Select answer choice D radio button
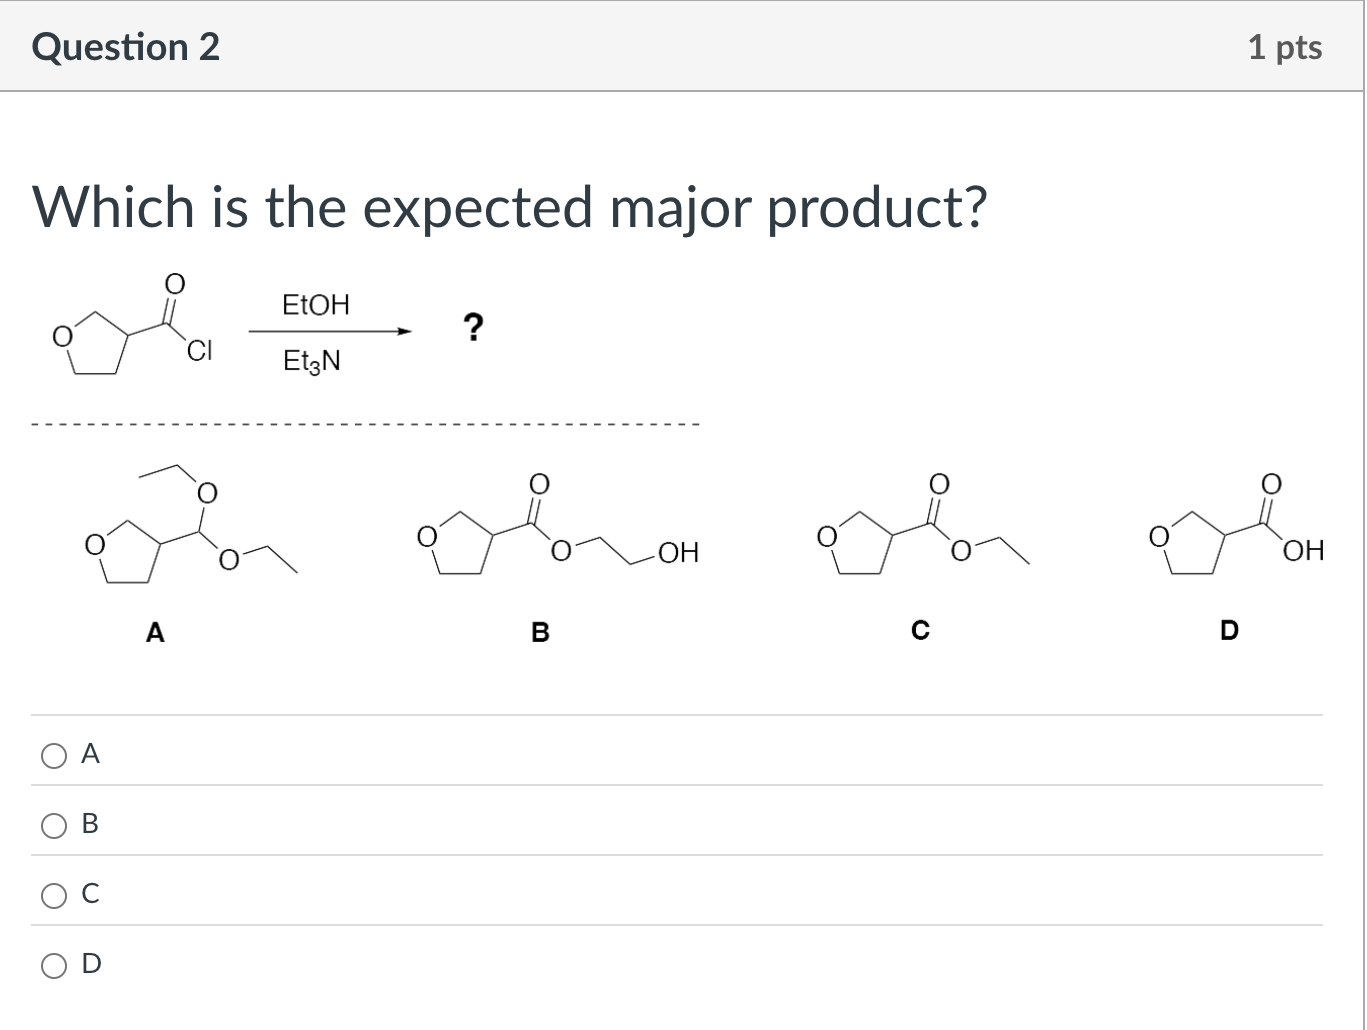The height and width of the screenshot is (1030, 1367). tap(54, 965)
